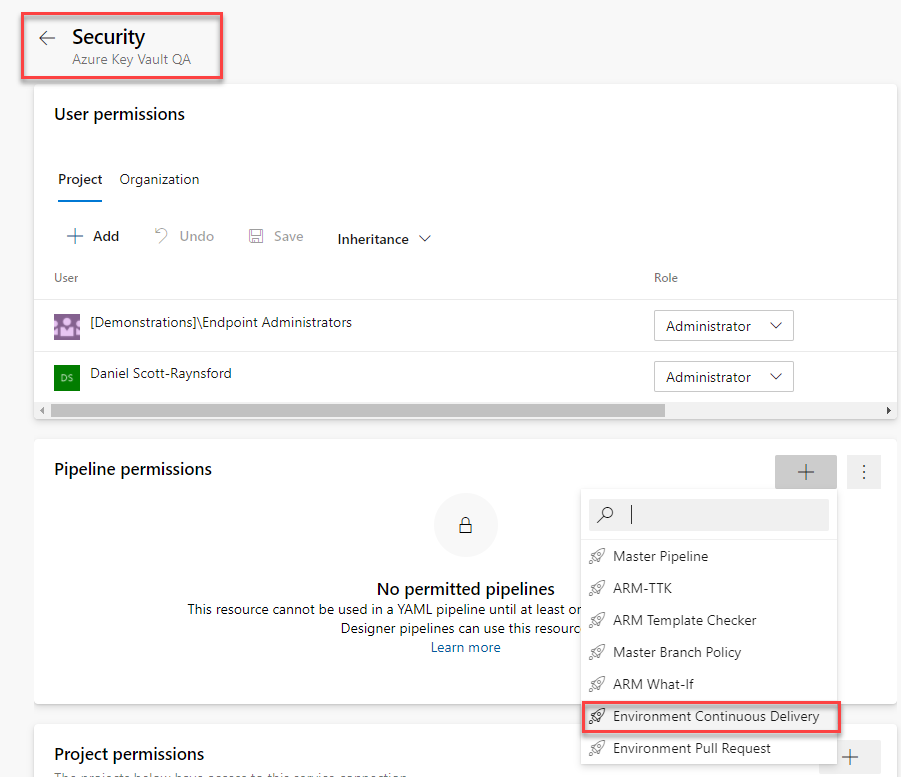This screenshot has width=901, height=777.
Task: Click the rocket icon beside ARM What-If
Action: click(x=597, y=684)
